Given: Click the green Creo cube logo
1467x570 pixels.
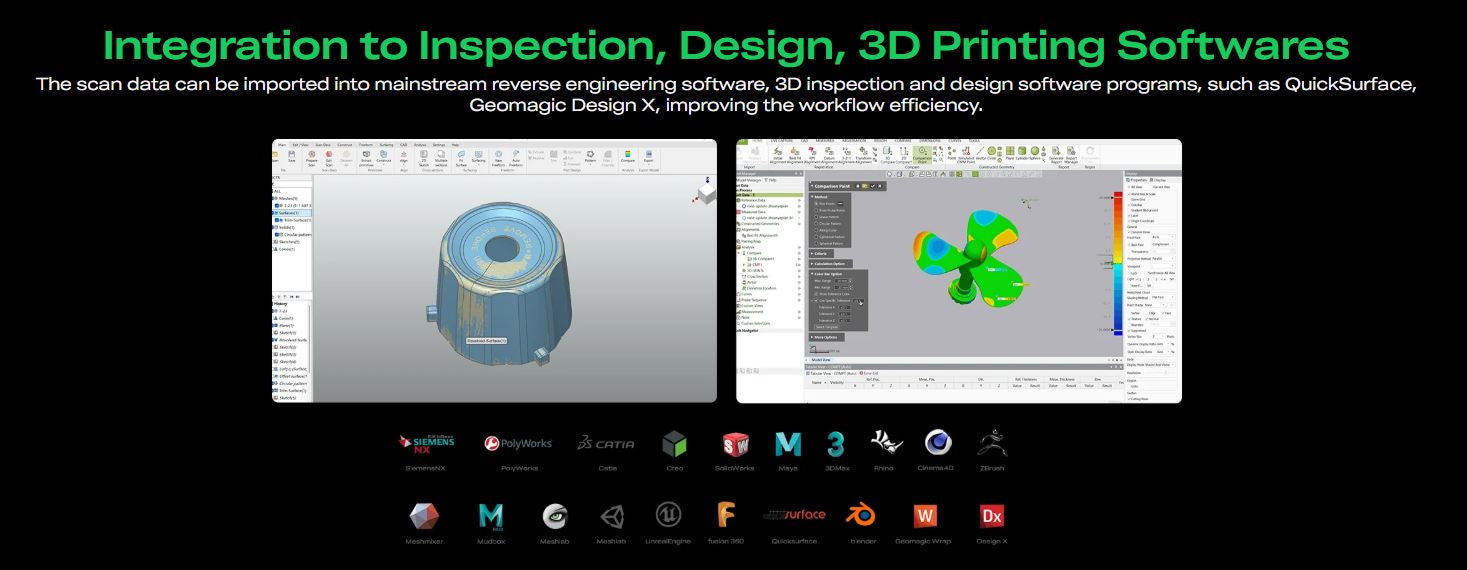Looking at the screenshot, I should [675, 443].
